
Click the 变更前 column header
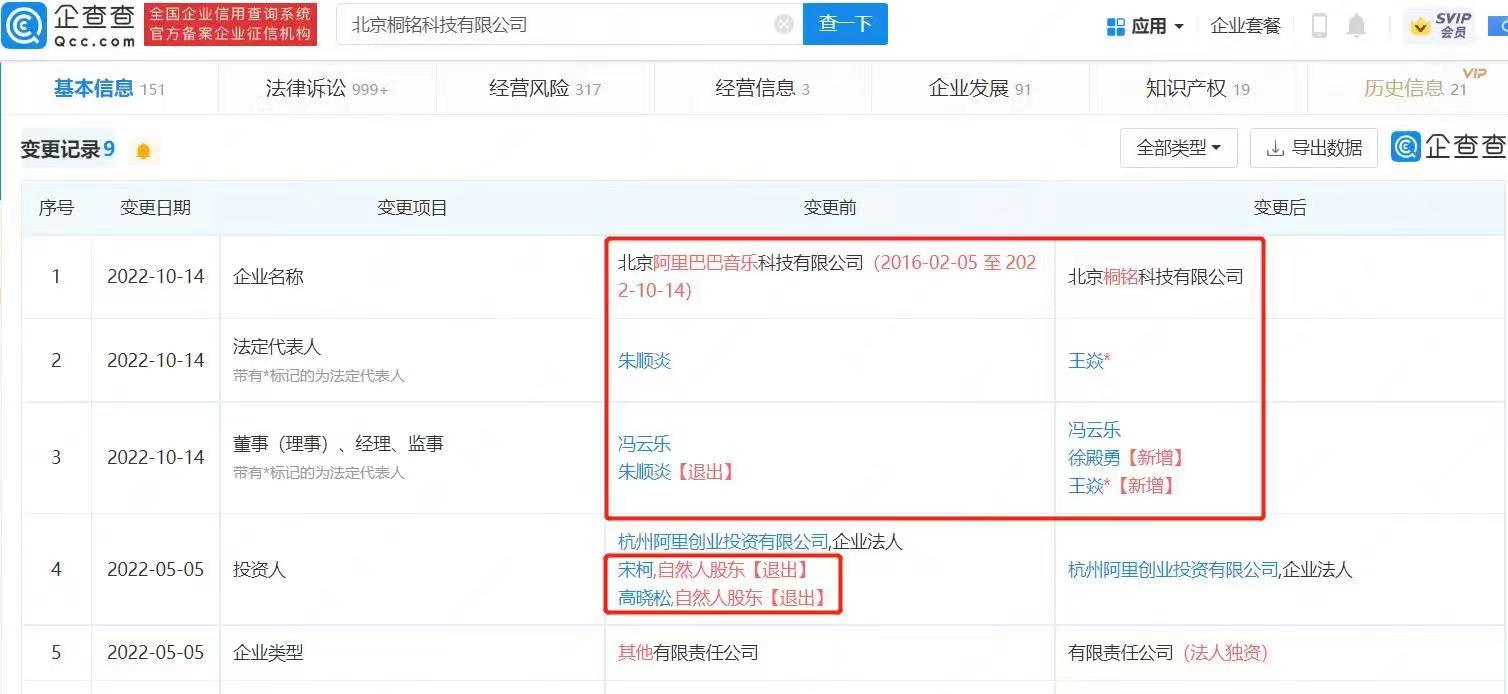tap(830, 208)
